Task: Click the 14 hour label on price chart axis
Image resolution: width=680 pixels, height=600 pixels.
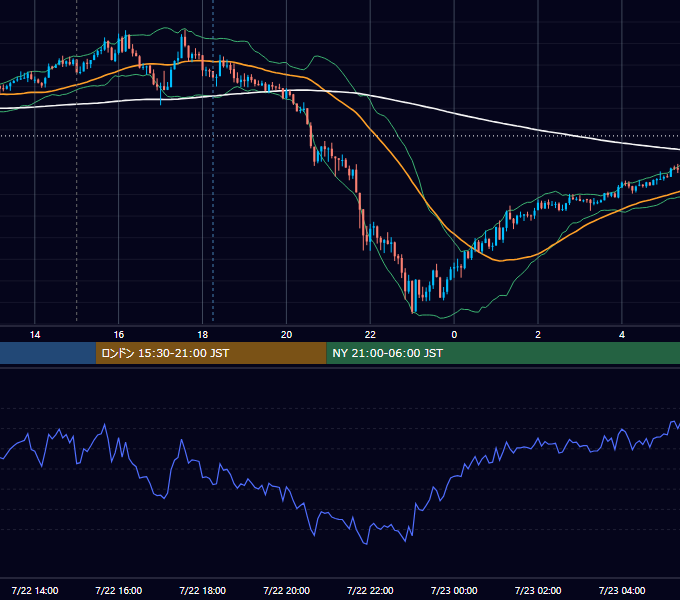Action: tap(35, 335)
